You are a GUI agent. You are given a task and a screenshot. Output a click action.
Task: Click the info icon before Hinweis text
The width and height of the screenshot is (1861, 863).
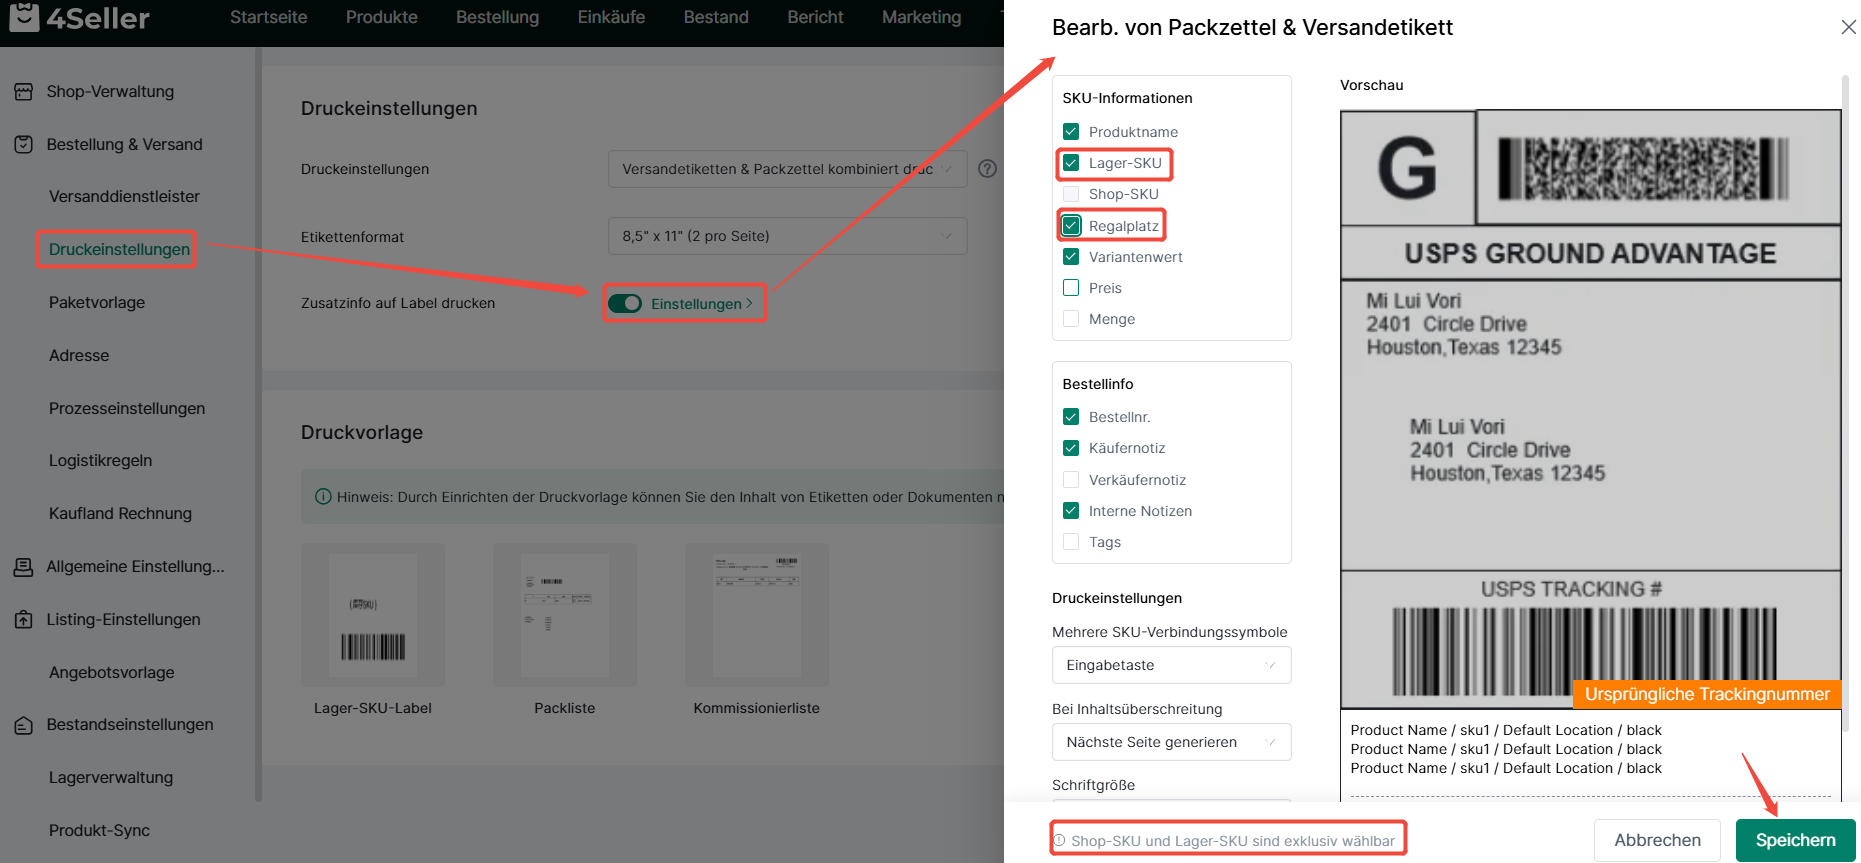point(323,497)
